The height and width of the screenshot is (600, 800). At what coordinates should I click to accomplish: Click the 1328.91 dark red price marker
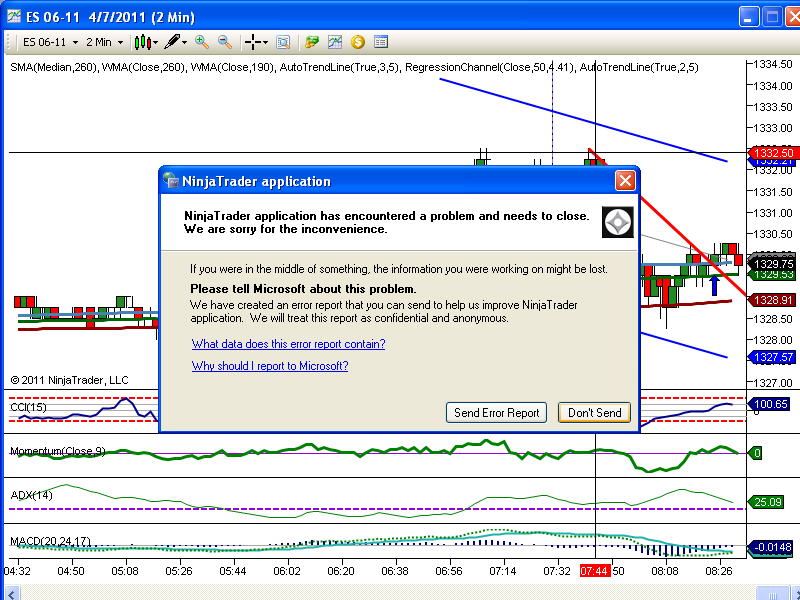(x=772, y=299)
